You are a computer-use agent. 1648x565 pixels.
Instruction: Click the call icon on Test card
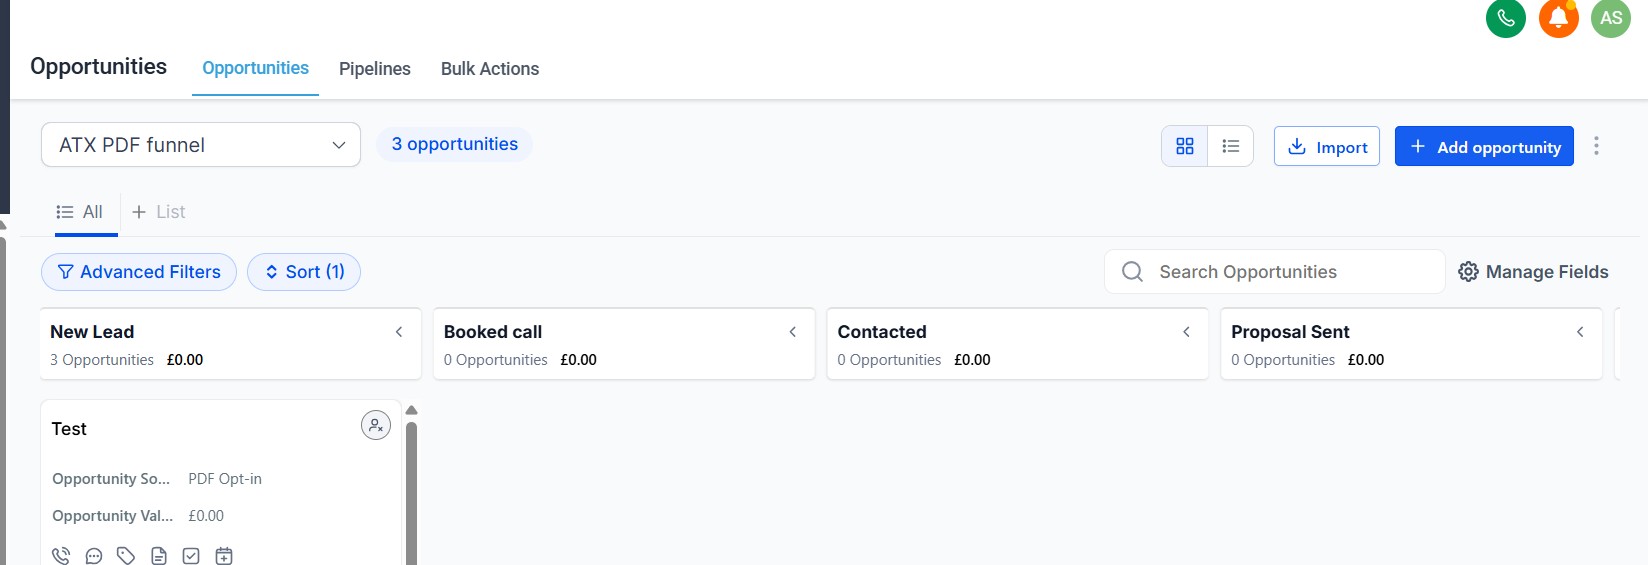pyautogui.click(x=61, y=555)
